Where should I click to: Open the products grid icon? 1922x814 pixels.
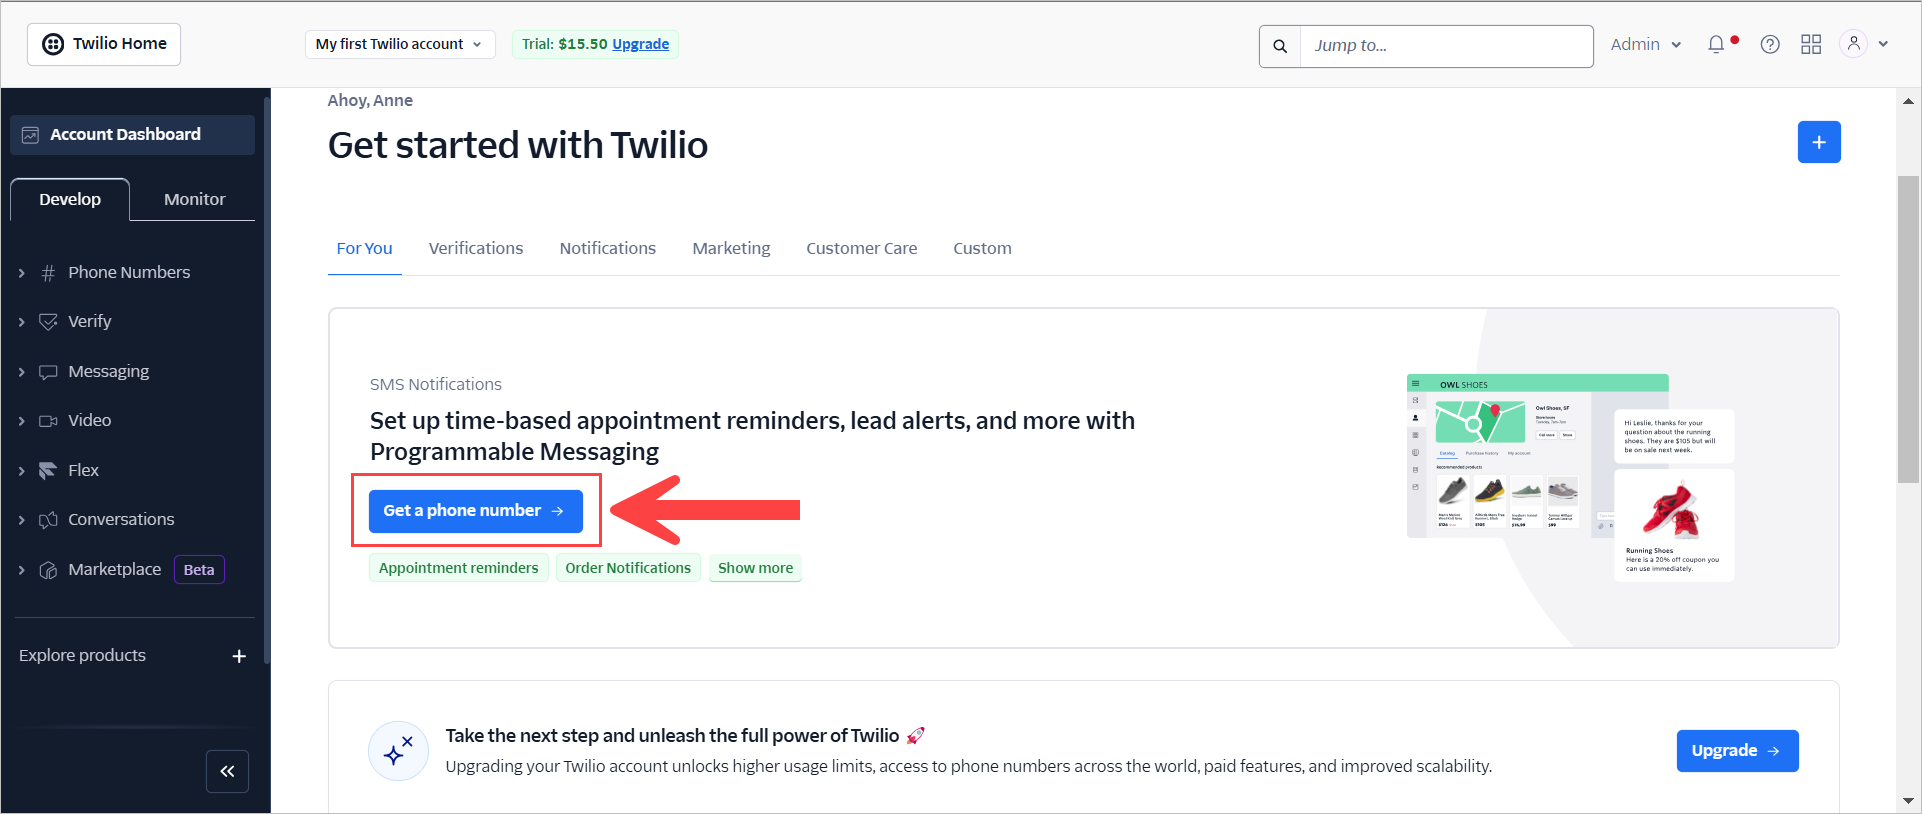[1811, 44]
